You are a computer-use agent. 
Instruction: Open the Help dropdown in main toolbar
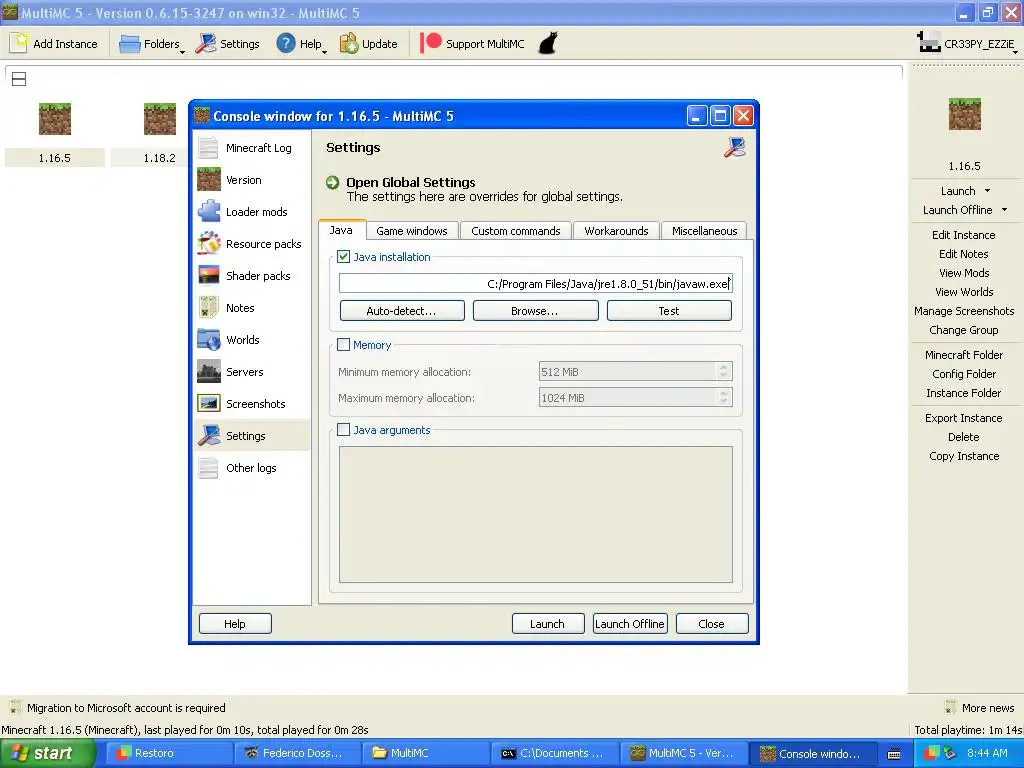coord(302,44)
